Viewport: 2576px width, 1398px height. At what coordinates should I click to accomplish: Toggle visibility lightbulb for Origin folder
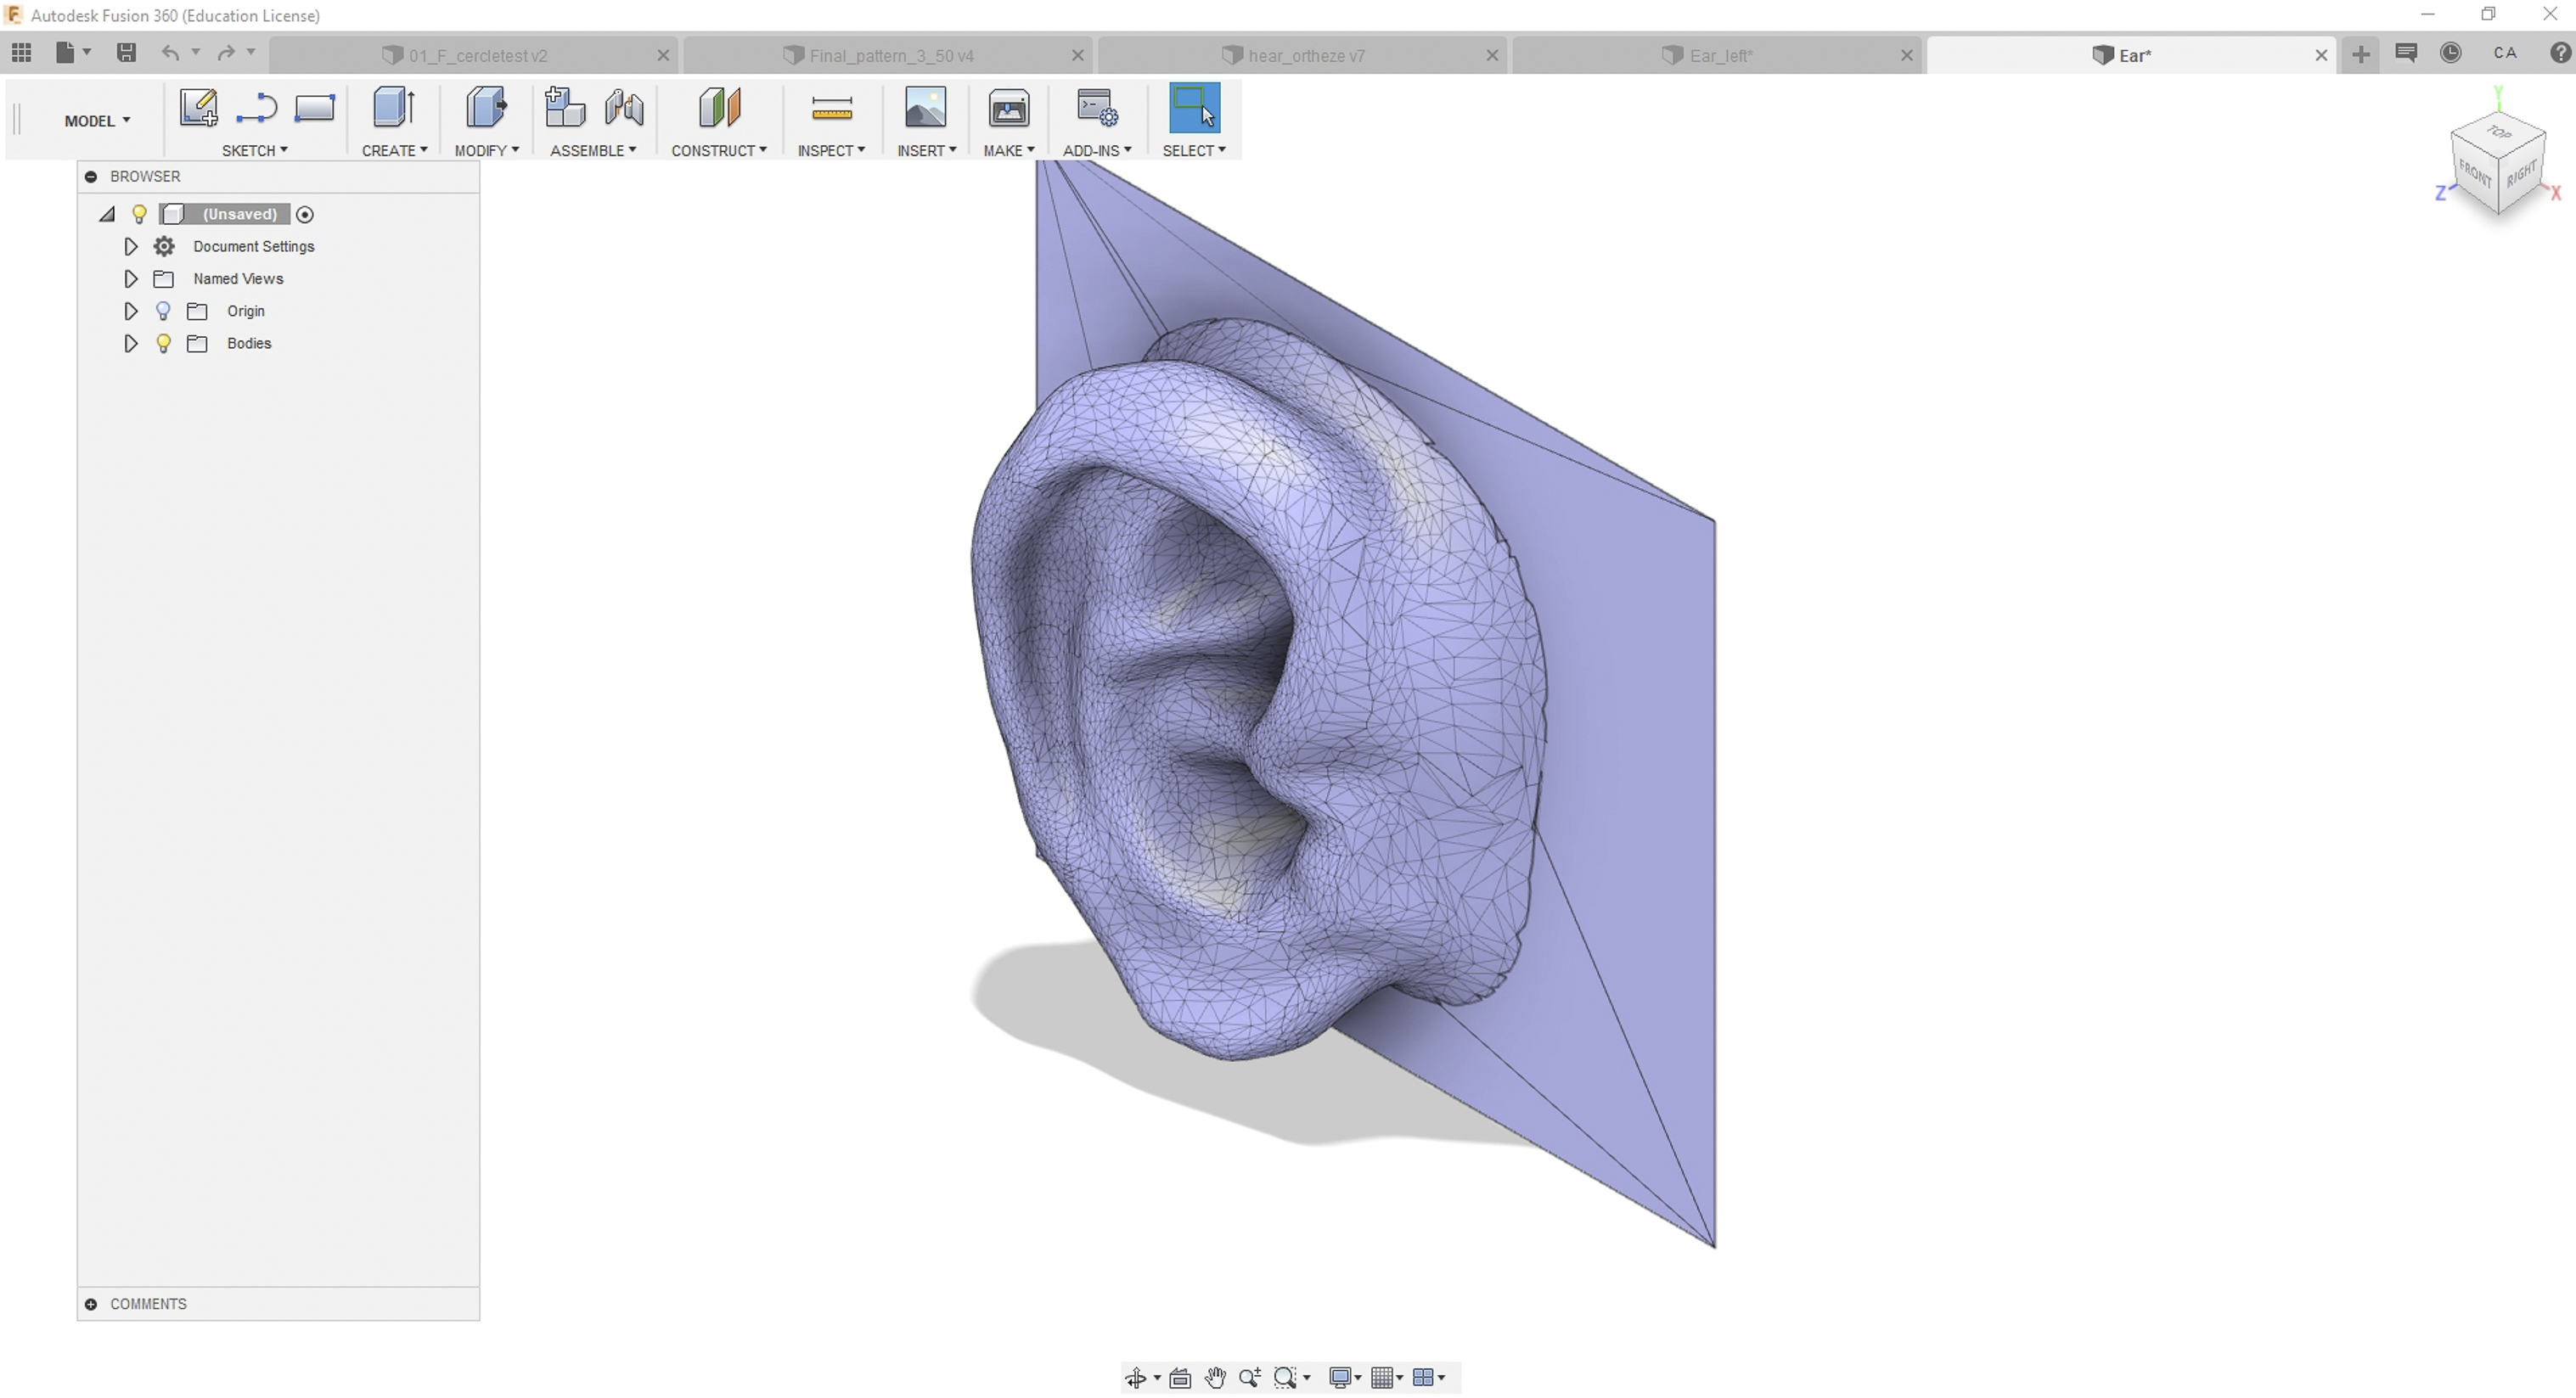tap(163, 311)
